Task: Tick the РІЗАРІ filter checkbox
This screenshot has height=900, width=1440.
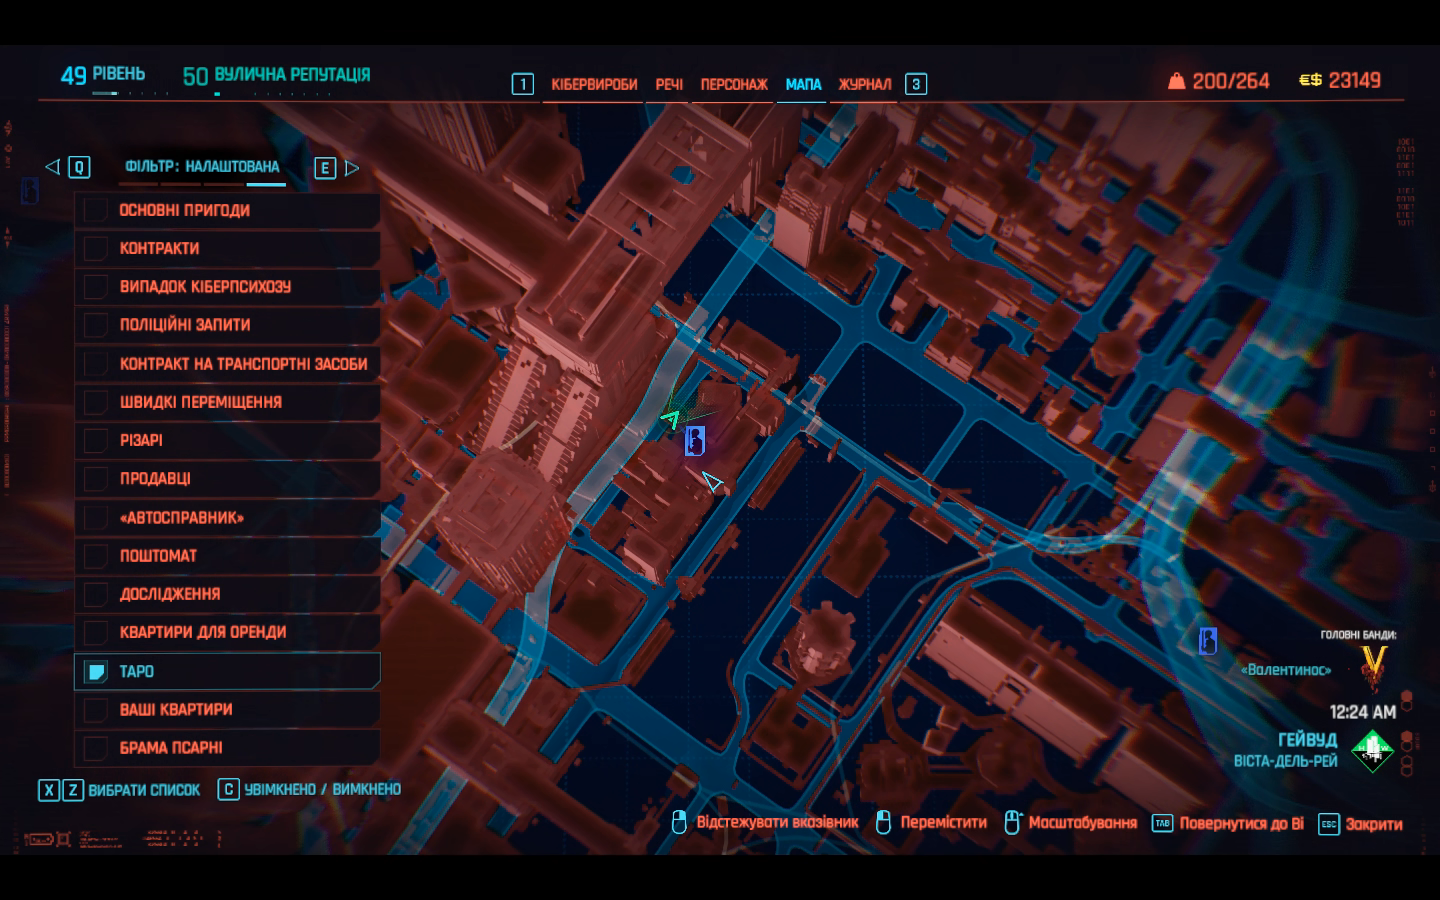Action: point(96,440)
